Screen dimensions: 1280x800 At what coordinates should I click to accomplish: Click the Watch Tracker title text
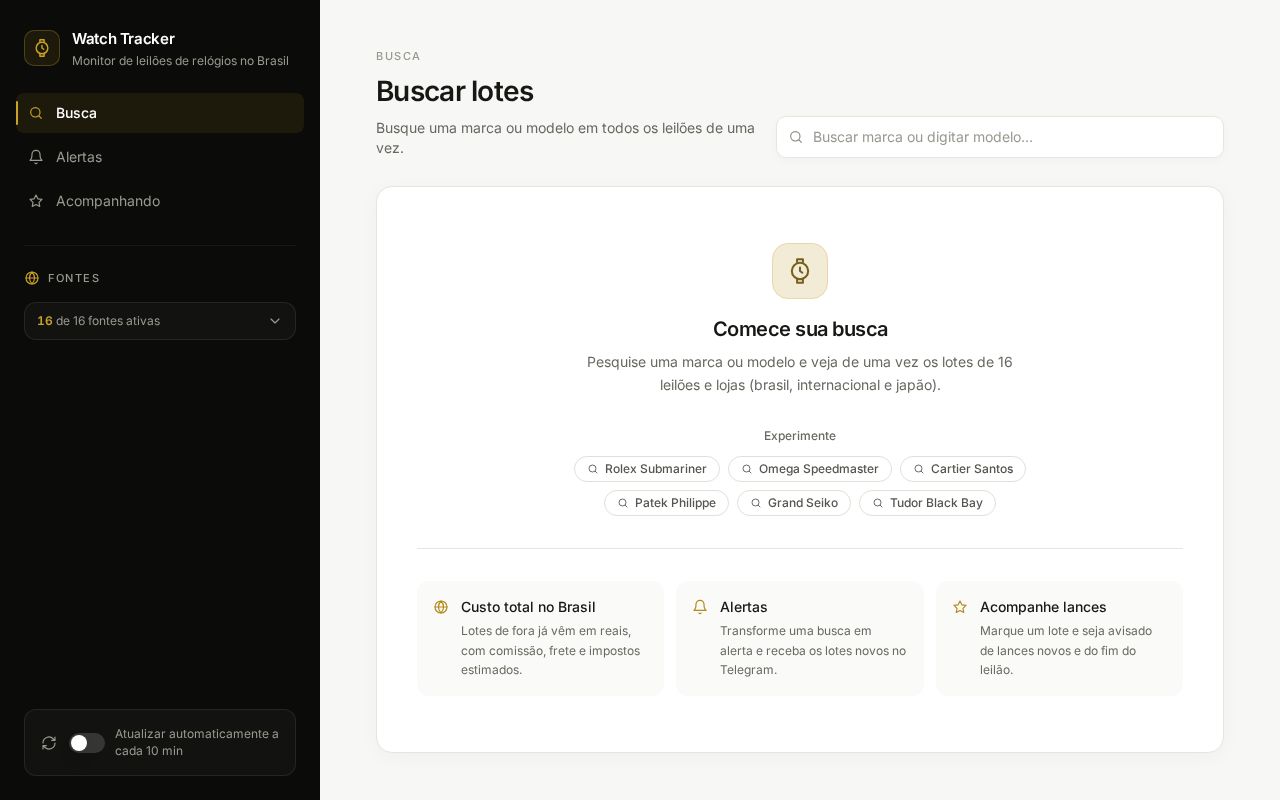click(x=123, y=39)
